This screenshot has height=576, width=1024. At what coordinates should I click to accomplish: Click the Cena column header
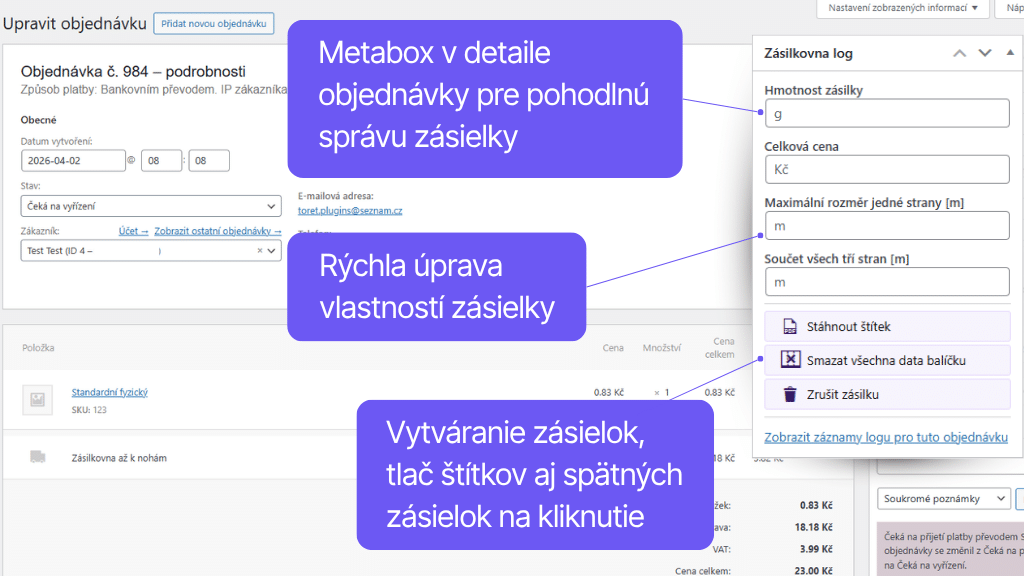pyautogui.click(x=613, y=348)
